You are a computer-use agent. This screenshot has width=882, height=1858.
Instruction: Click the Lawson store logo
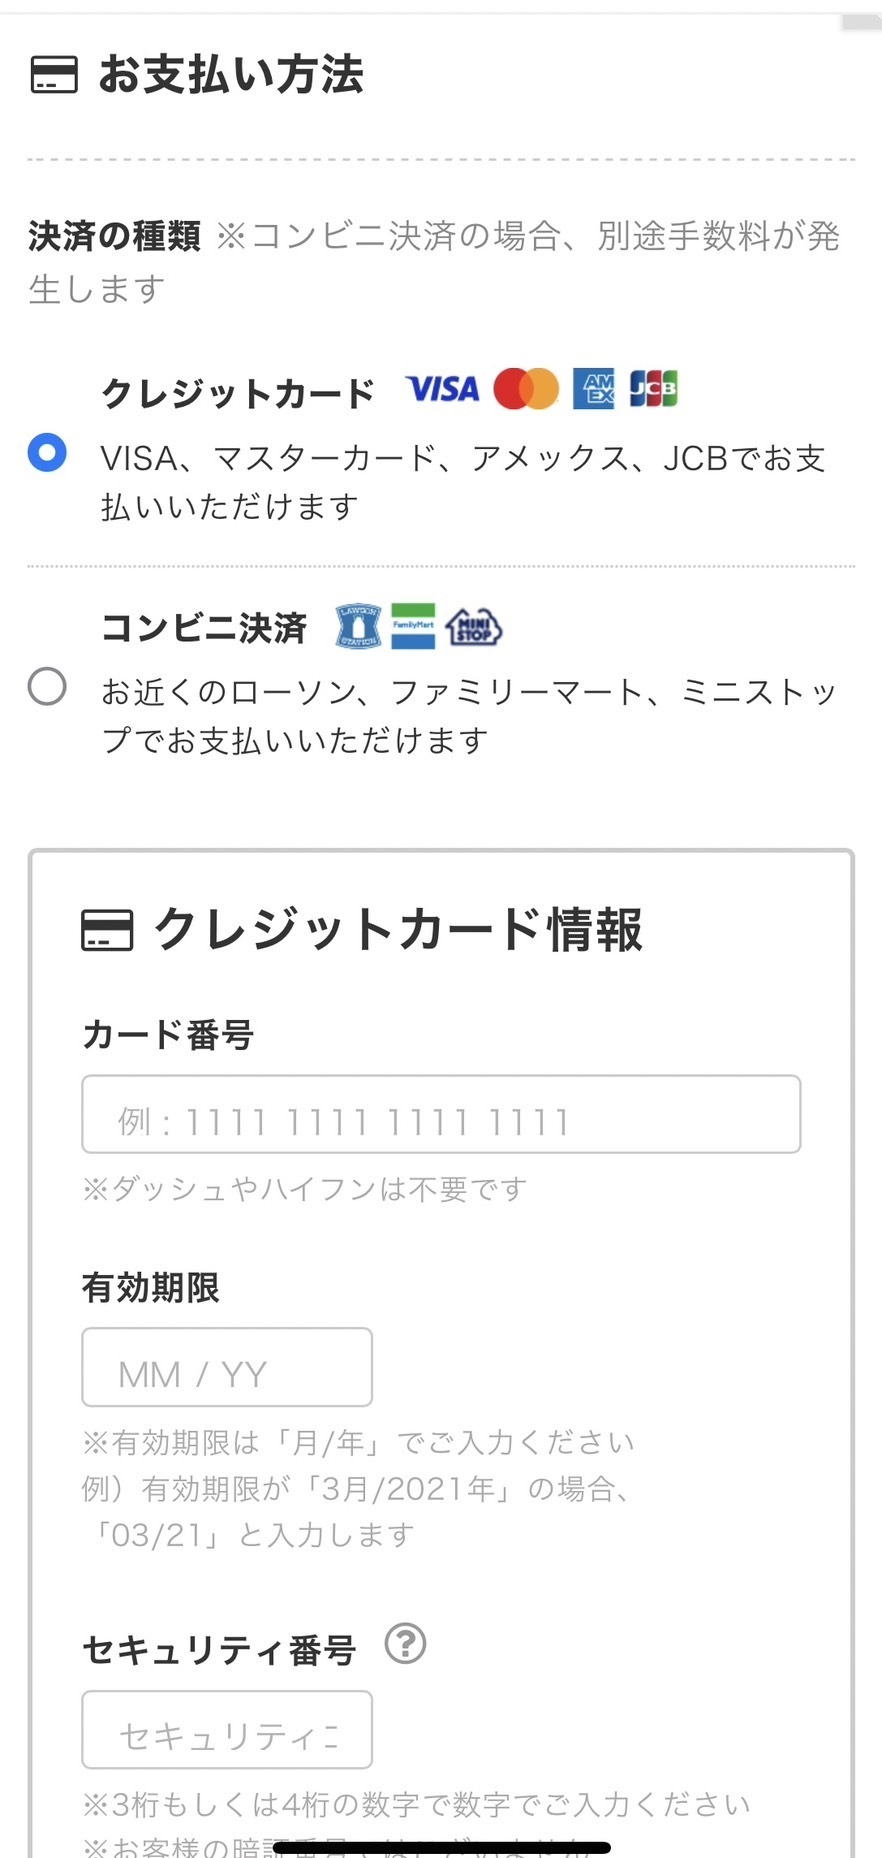tap(358, 627)
